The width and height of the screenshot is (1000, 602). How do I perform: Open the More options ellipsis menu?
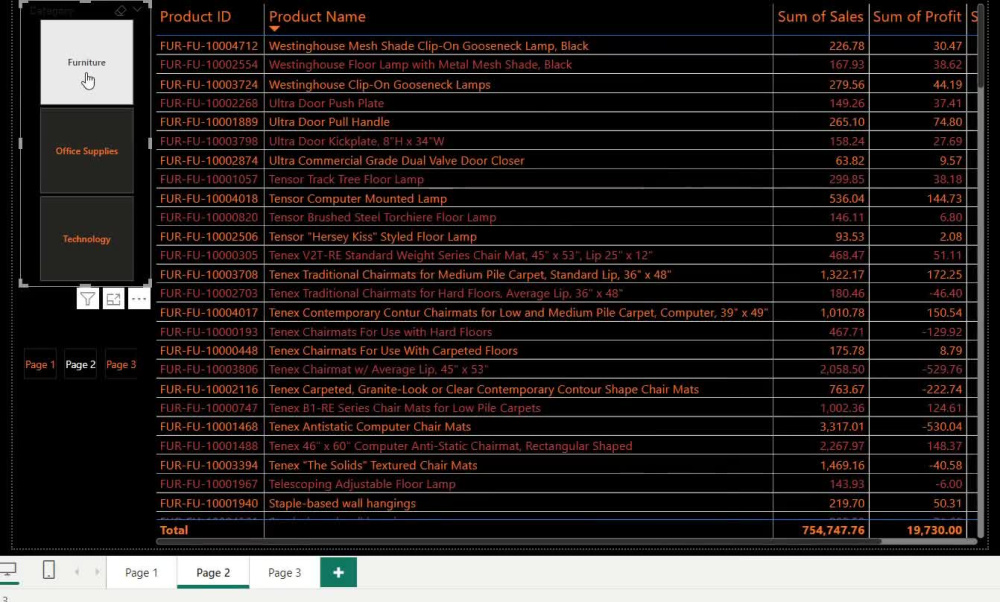(x=139, y=298)
